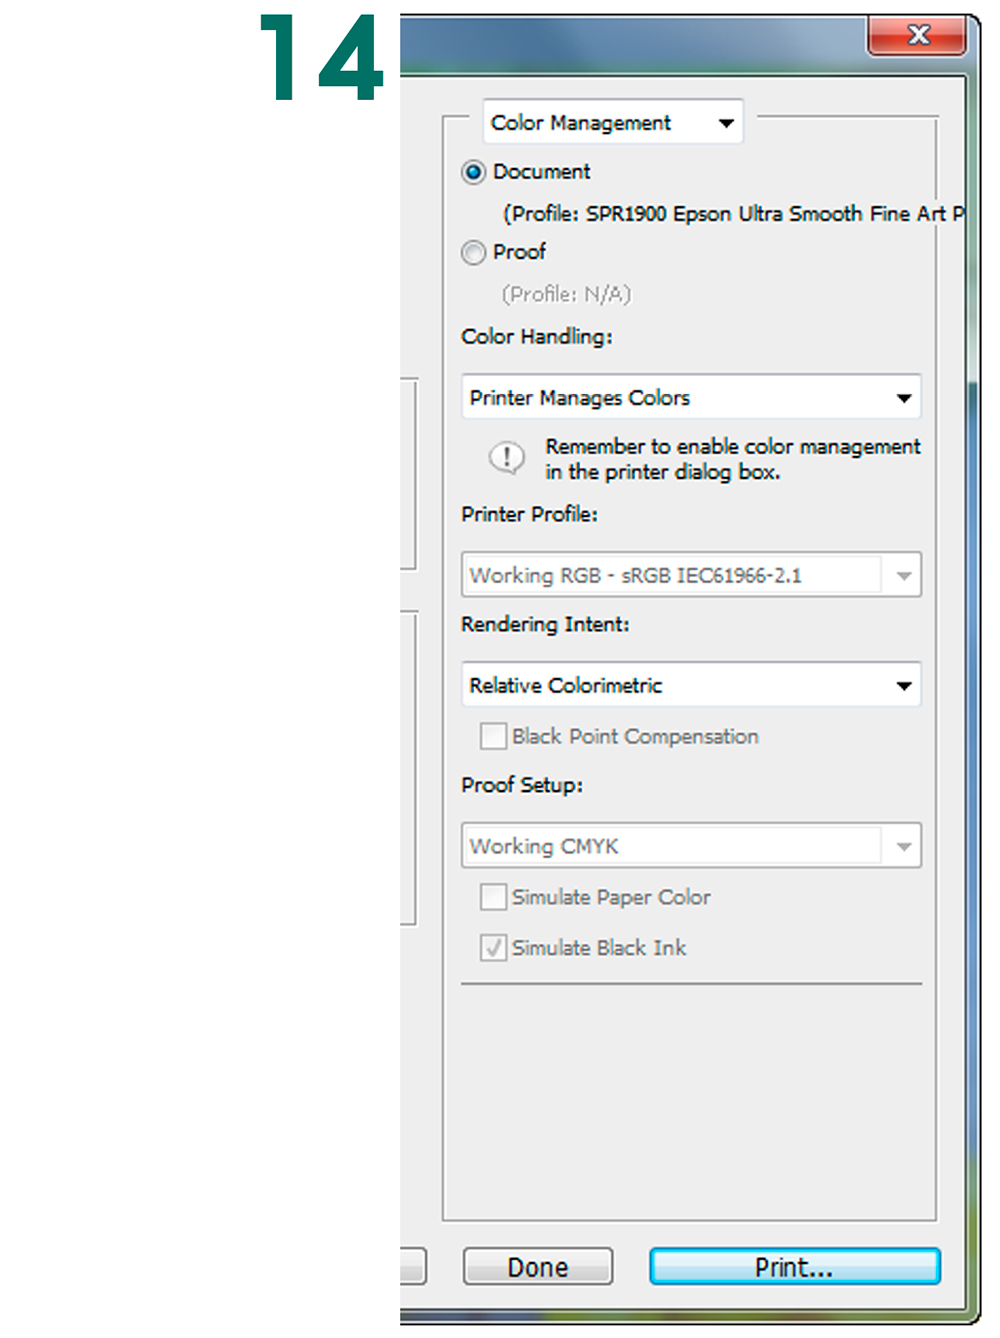
Task: Open the Working CMYK proof setup dropdown
Action: coord(690,847)
